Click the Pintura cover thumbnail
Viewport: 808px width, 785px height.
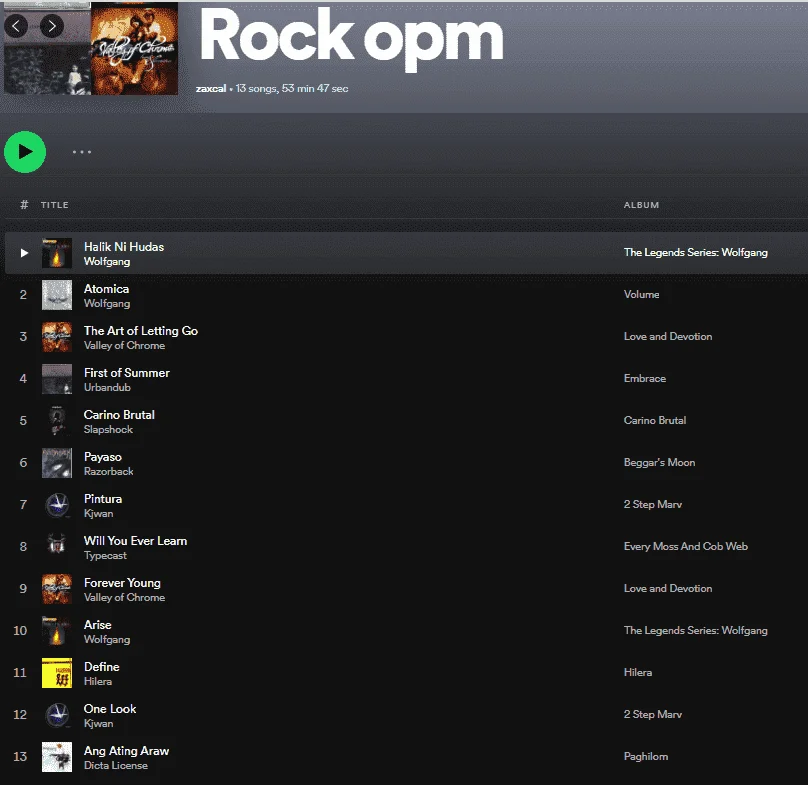point(57,505)
